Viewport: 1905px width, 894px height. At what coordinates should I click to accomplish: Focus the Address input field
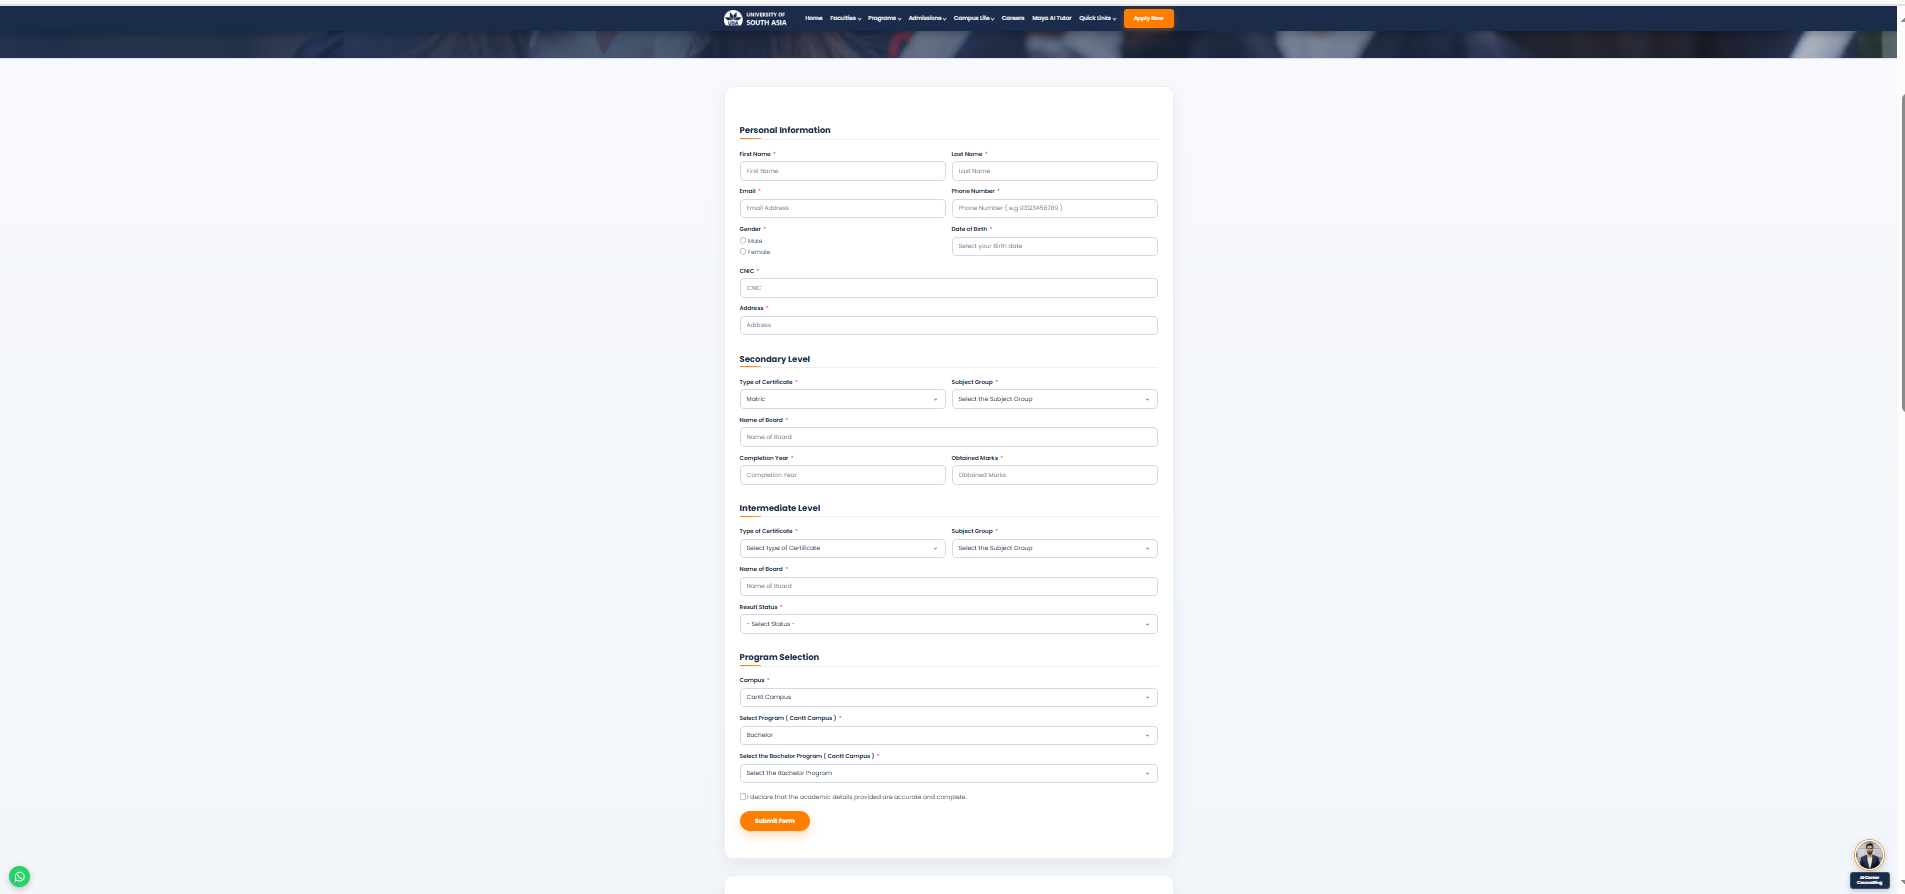point(948,325)
